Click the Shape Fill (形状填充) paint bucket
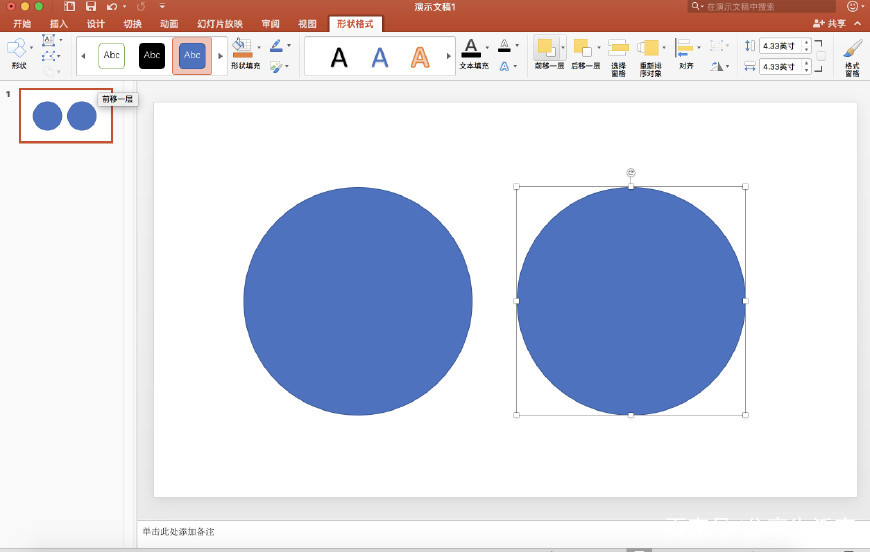This screenshot has width=870, height=552. (x=242, y=48)
